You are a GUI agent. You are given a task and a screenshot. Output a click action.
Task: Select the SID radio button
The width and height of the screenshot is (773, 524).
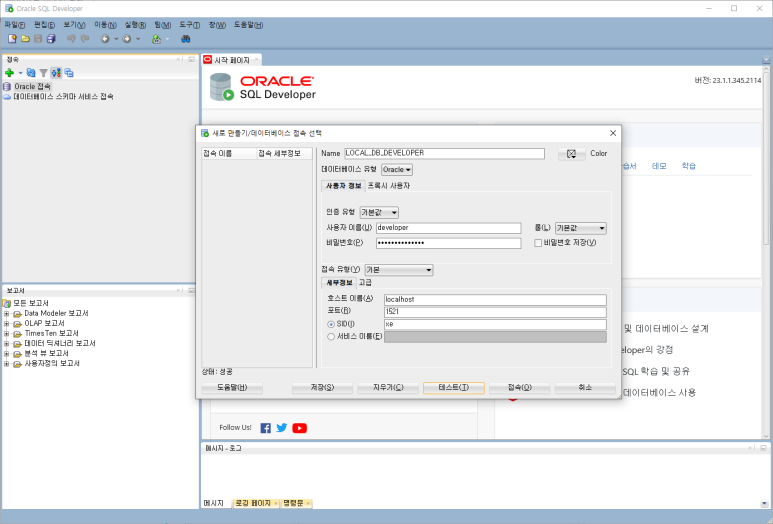click(x=331, y=324)
